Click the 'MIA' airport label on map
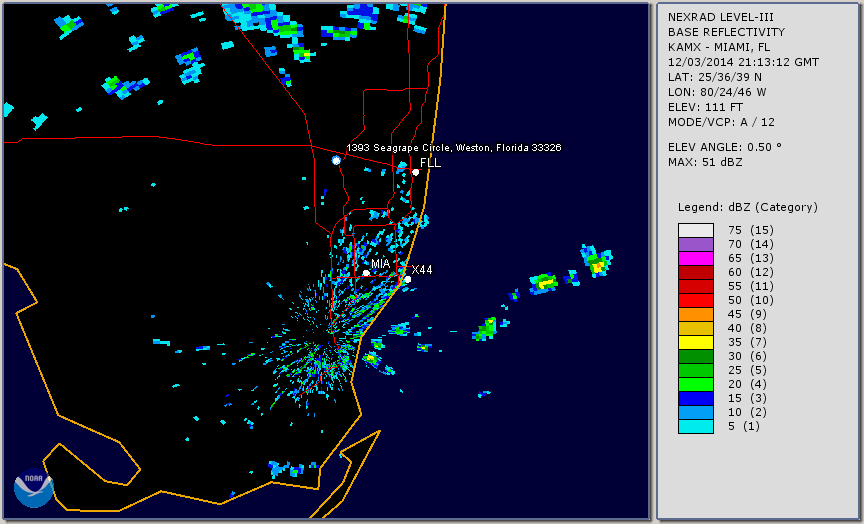The width and height of the screenshot is (864, 524). tap(380, 264)
